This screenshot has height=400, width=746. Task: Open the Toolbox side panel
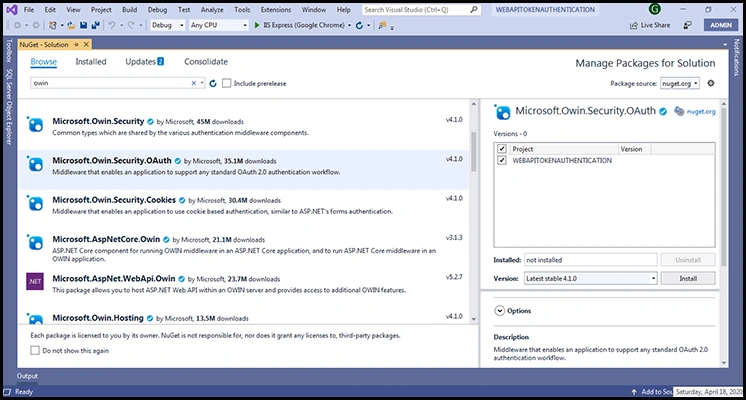tap(9, 50)
